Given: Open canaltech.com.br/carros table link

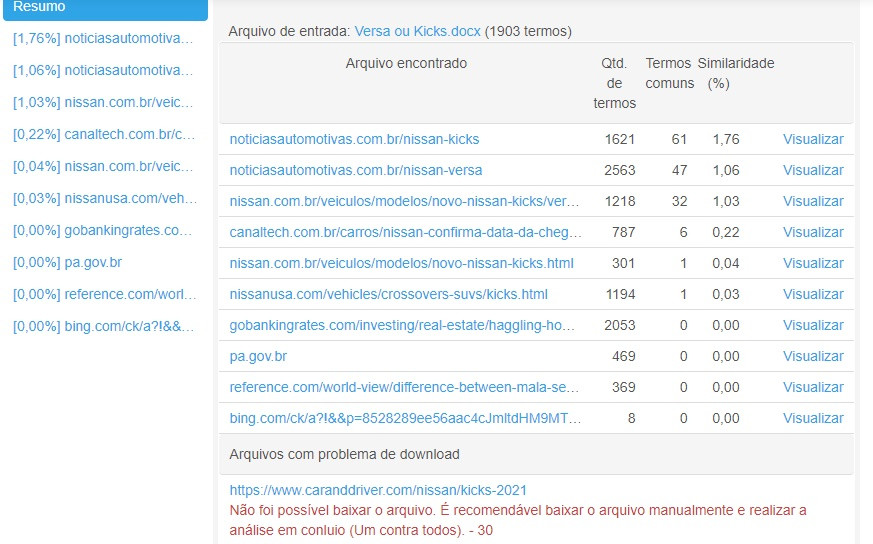Looking at the screenshot, I should click(x=405, y=232).
